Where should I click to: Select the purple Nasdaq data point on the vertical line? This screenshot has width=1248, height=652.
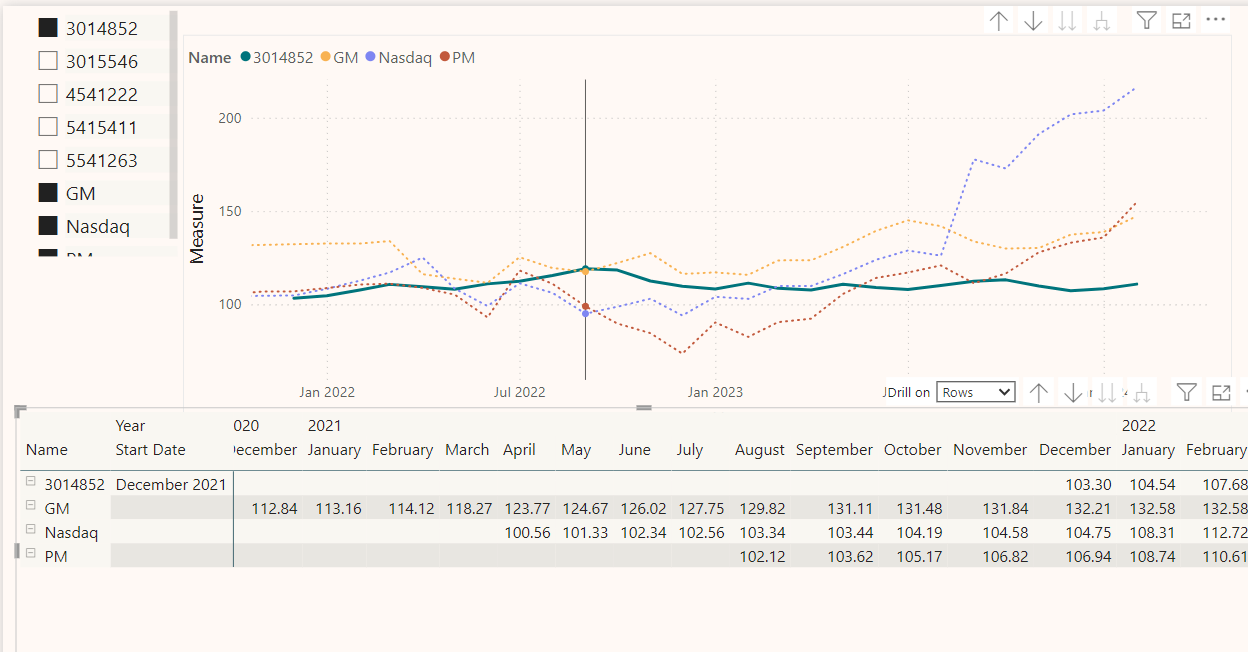(585, 313)
